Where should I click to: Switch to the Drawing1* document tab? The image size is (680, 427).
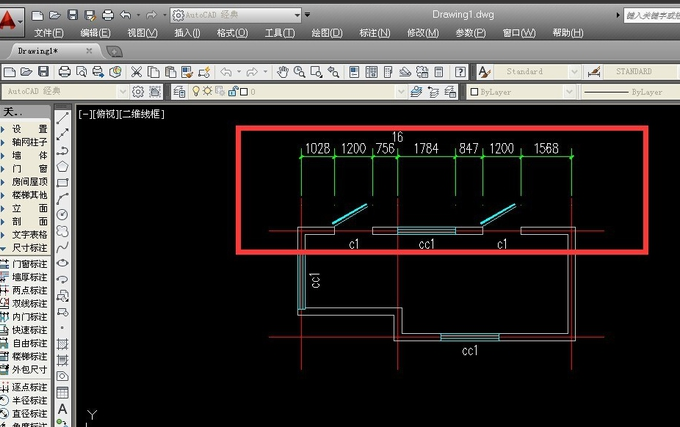point(38,51)
